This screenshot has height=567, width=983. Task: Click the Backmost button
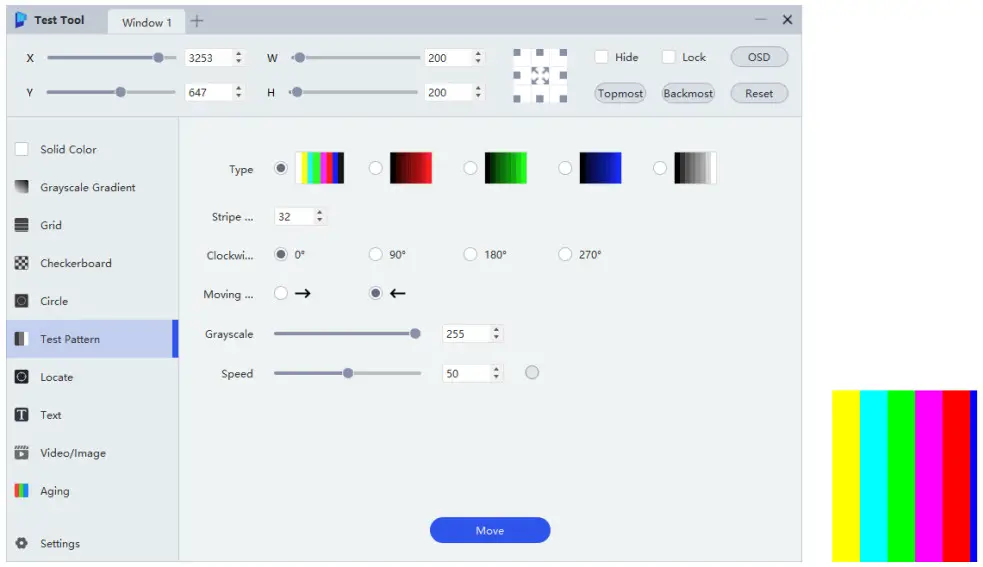tap(688, 93)
